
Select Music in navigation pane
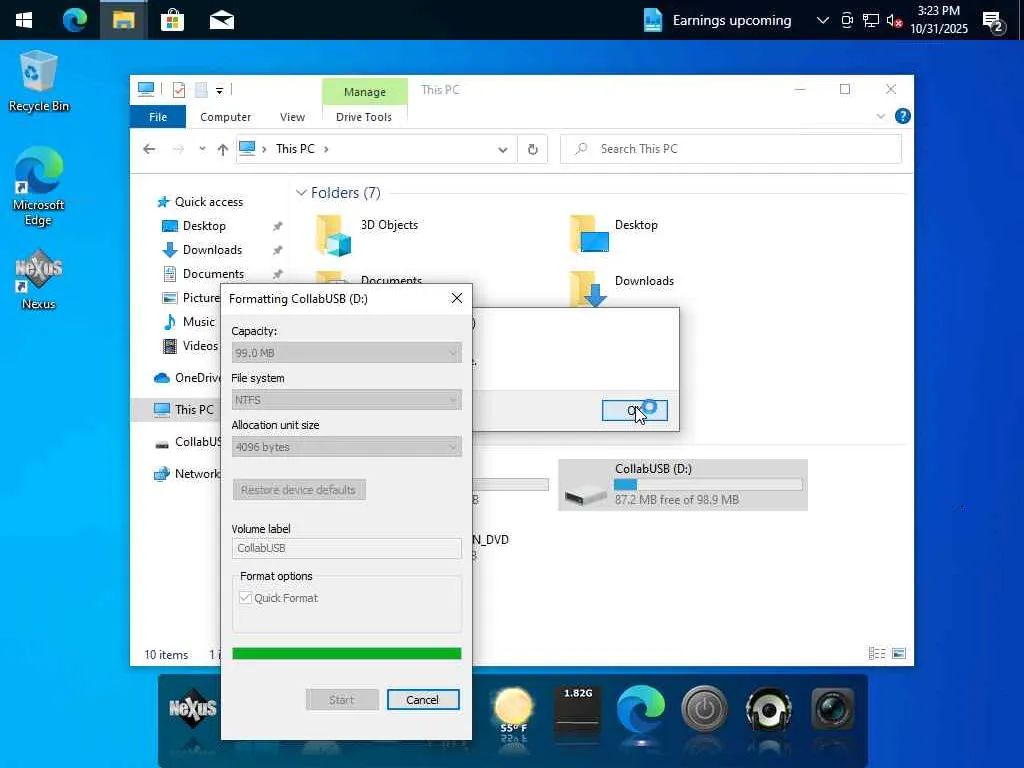[189, 321]
